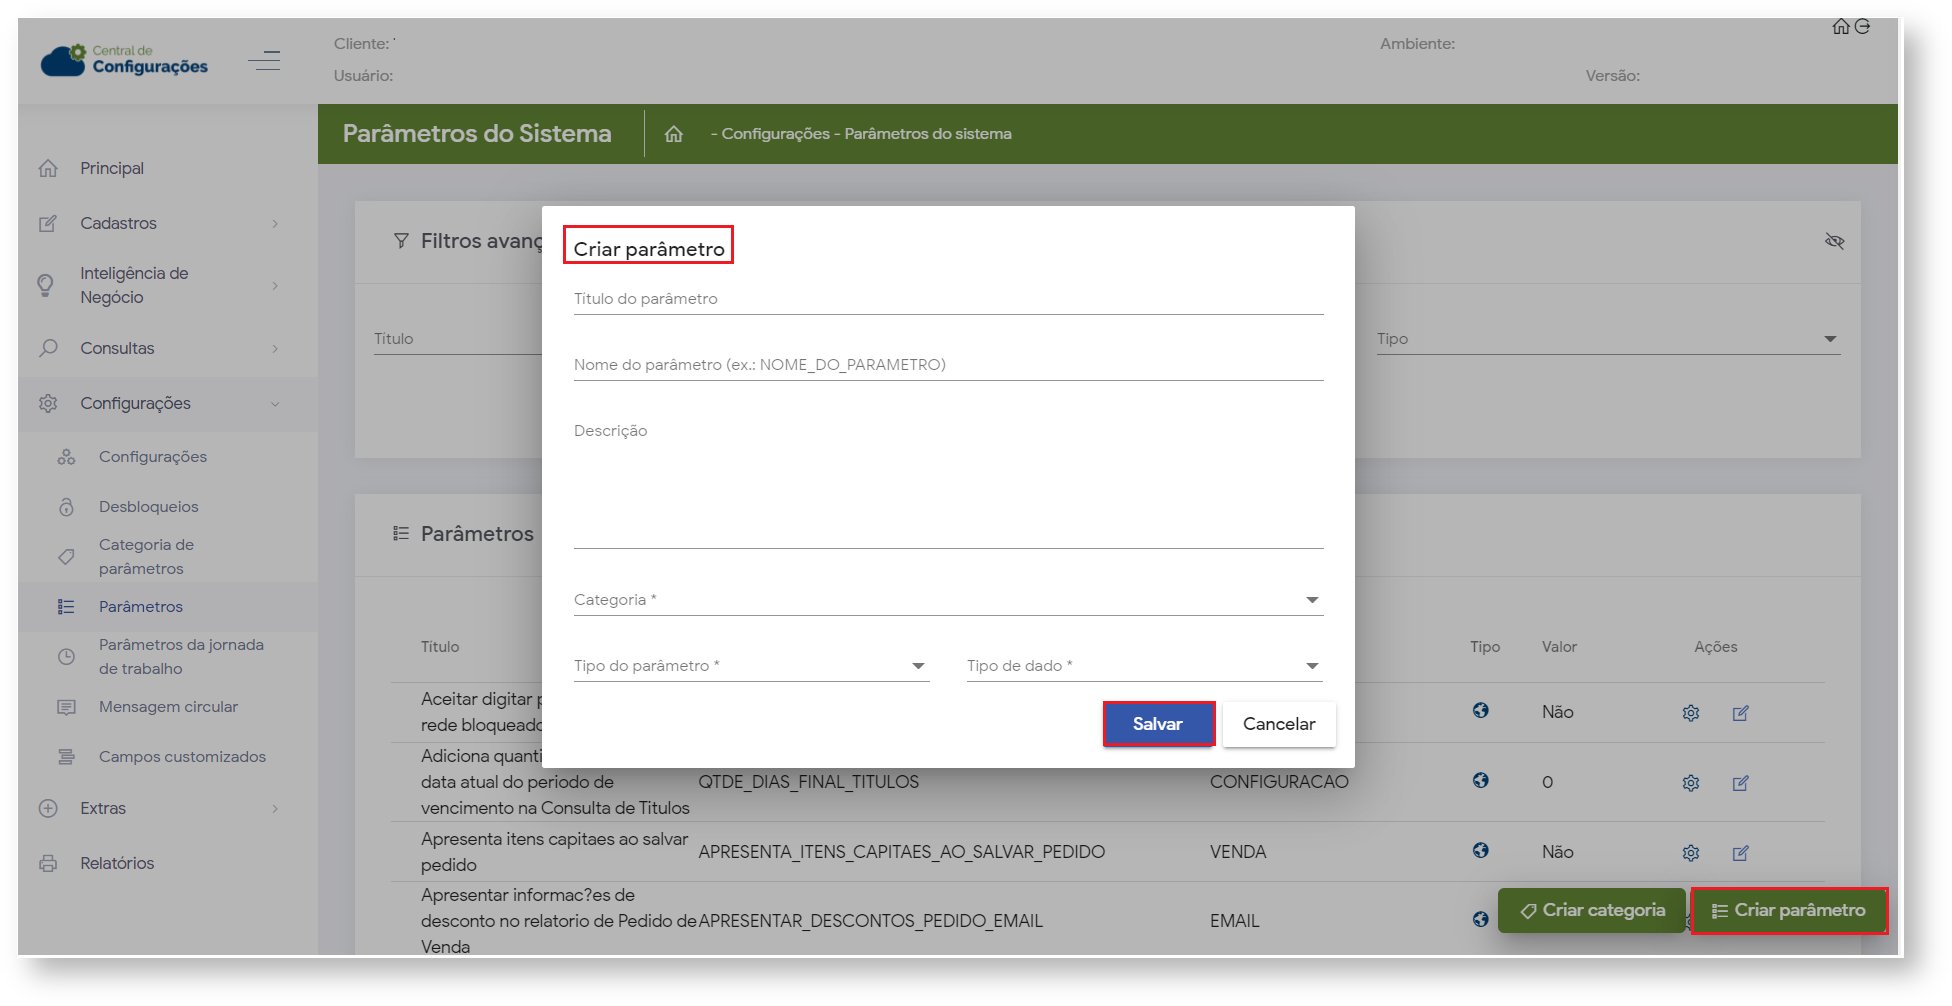The image size is (1952, 1006).
Task: Open the Categoria dropdown in dialog
Action: (x=947, y=600)
